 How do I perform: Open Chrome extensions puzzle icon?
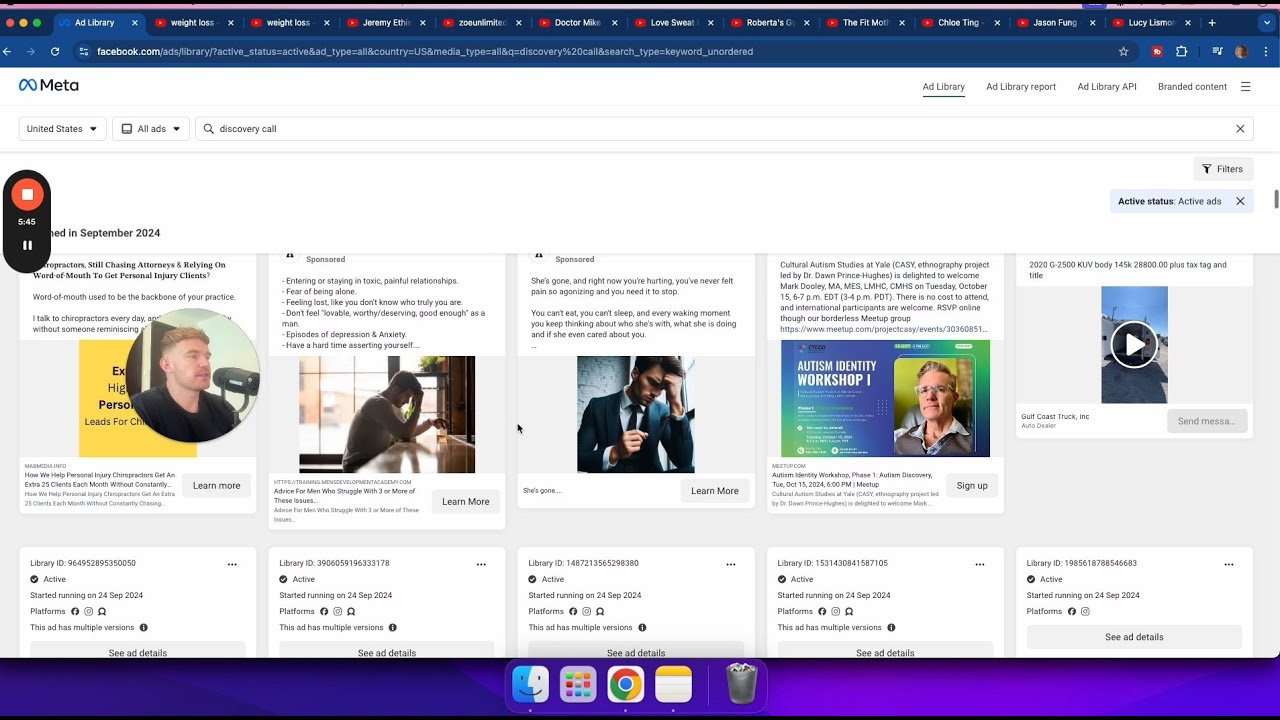click(x=1181, y=51)
